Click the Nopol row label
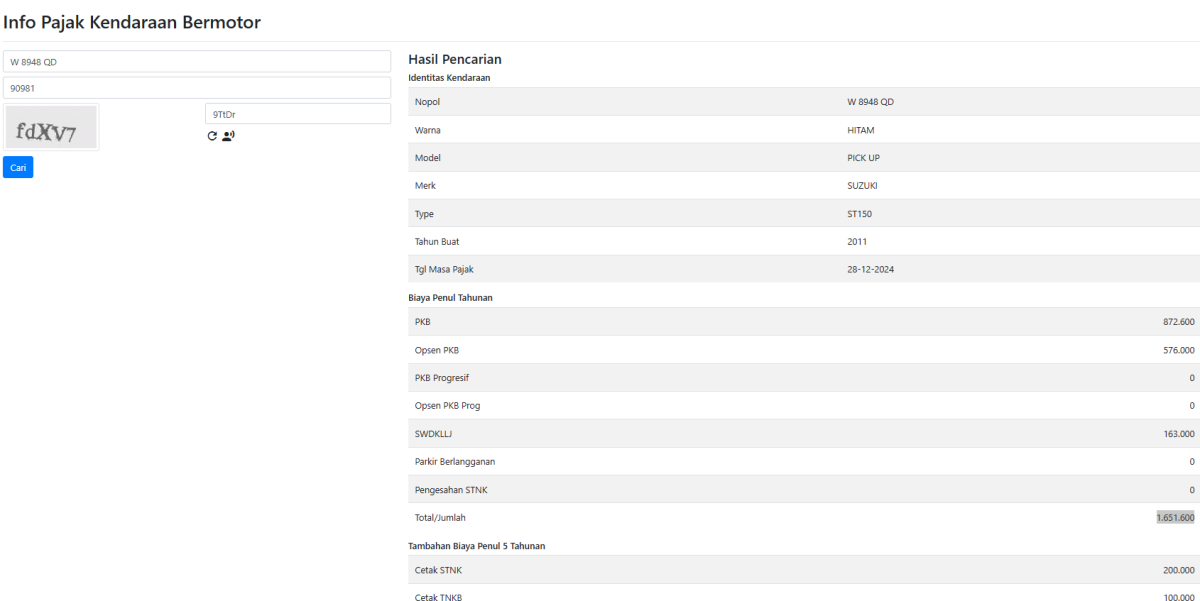This screenshot has height=601, width=1200. click(427, 102)
